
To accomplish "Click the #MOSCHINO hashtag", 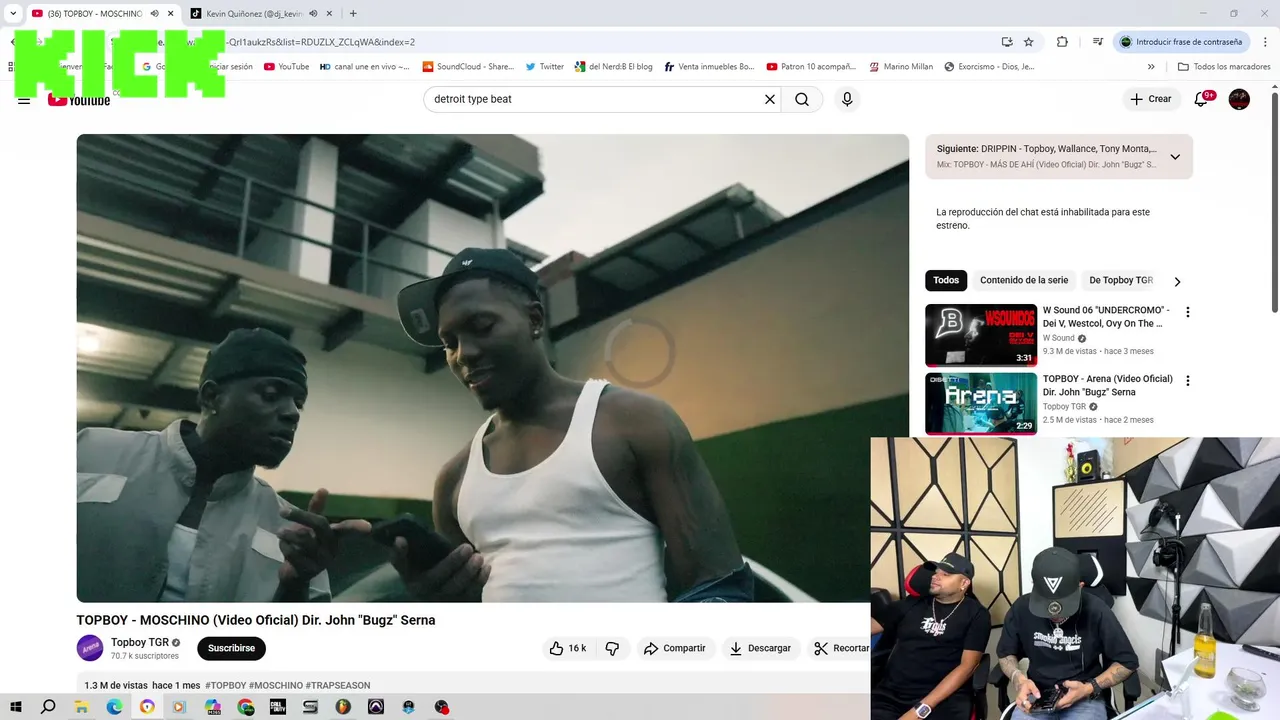I will tap(275, 686).
